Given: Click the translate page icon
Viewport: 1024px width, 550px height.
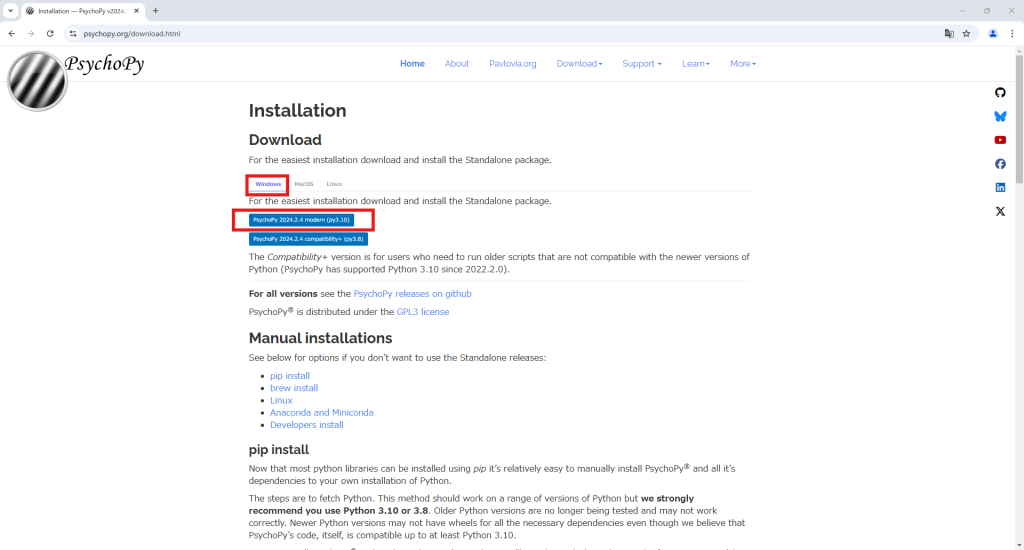Looking at the screenshot, I should (949, 33).
